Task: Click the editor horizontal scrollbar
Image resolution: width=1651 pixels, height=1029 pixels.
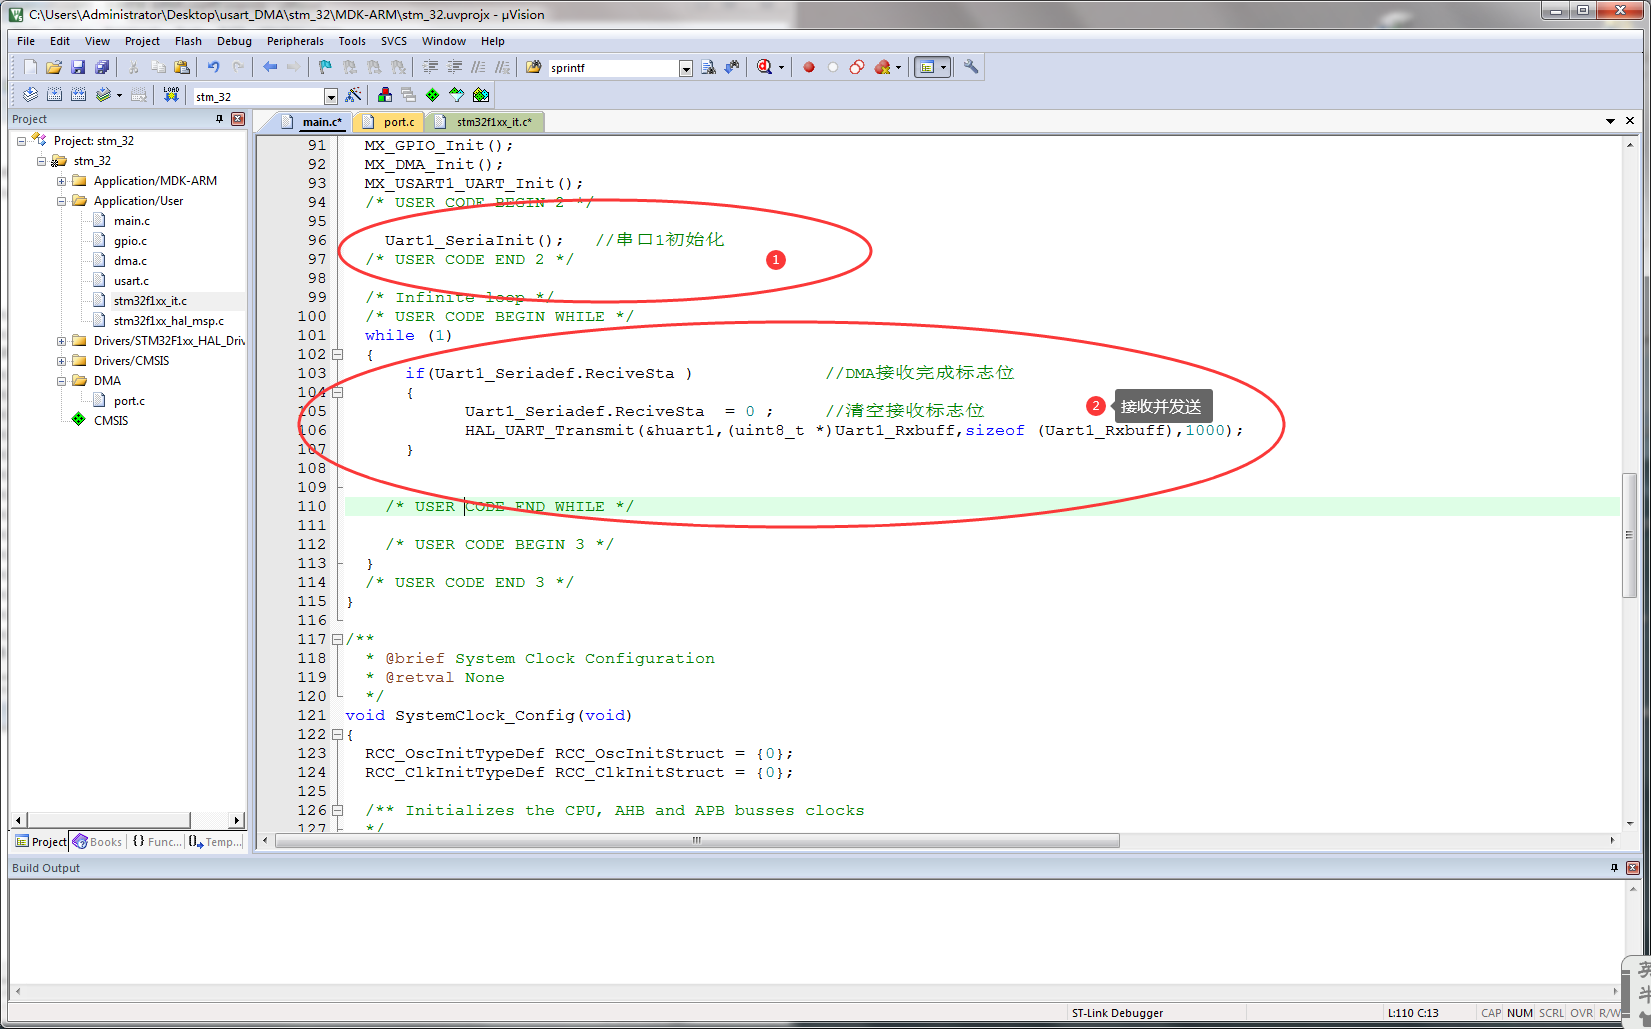Action: tap(697, 841)
